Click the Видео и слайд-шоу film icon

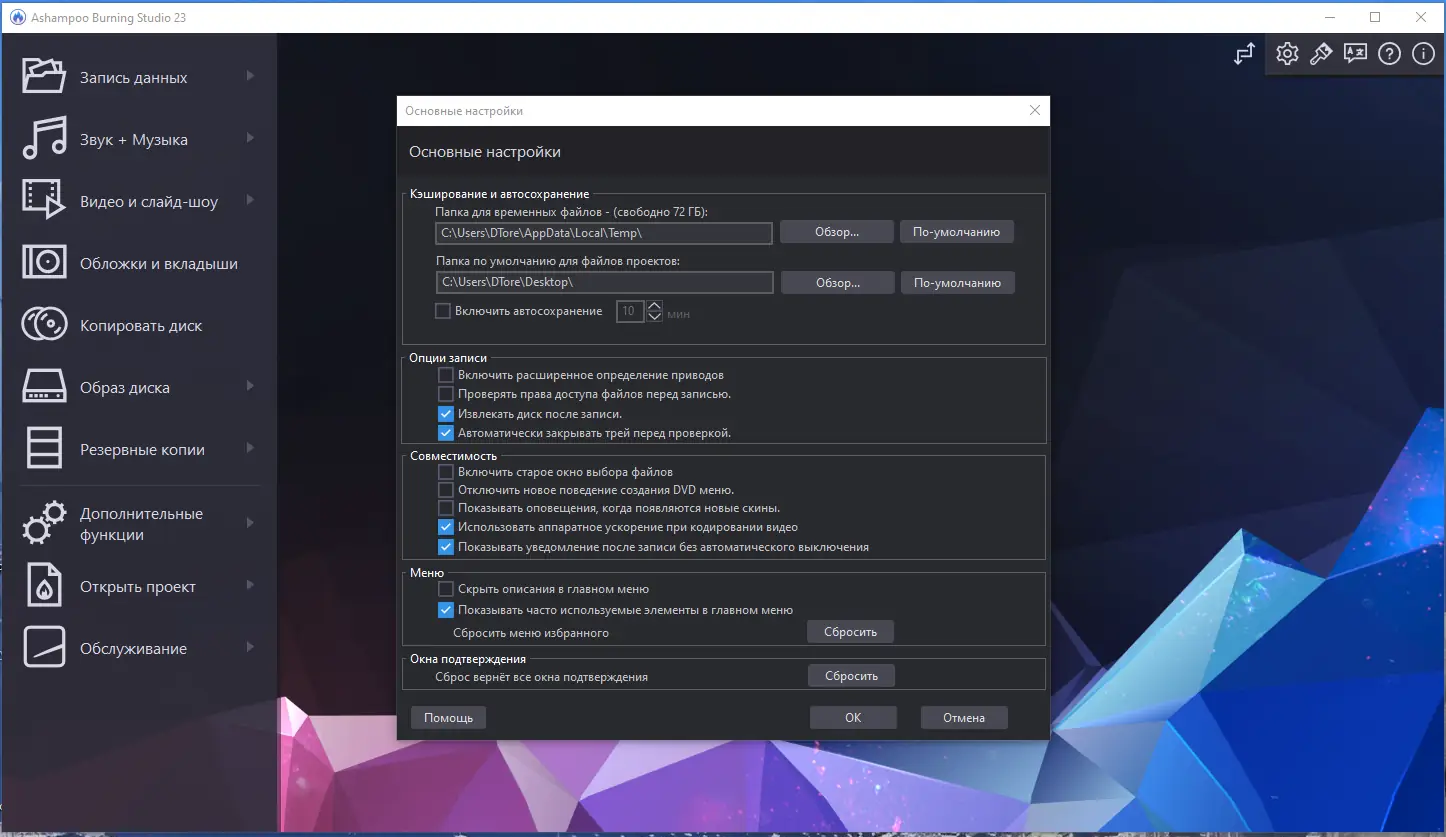(44, 201)
